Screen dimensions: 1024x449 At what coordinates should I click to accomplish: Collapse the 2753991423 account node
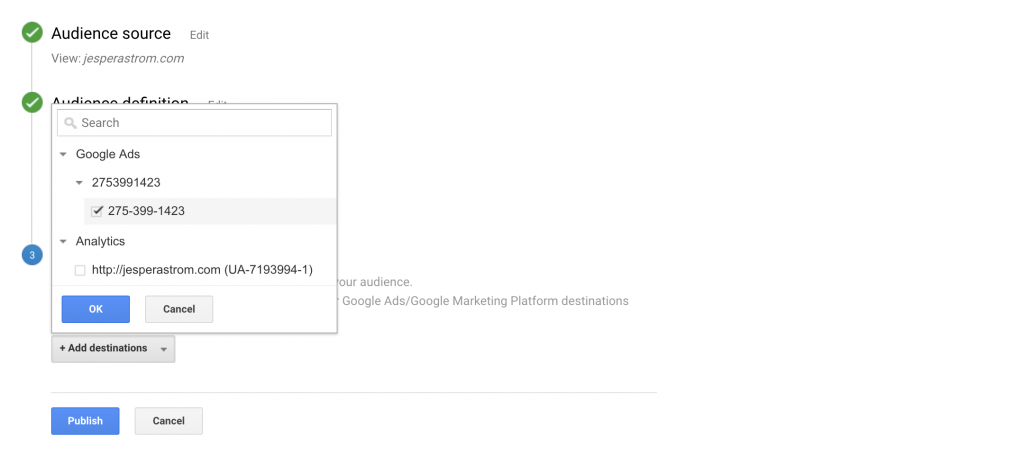[x=79, y=183]
